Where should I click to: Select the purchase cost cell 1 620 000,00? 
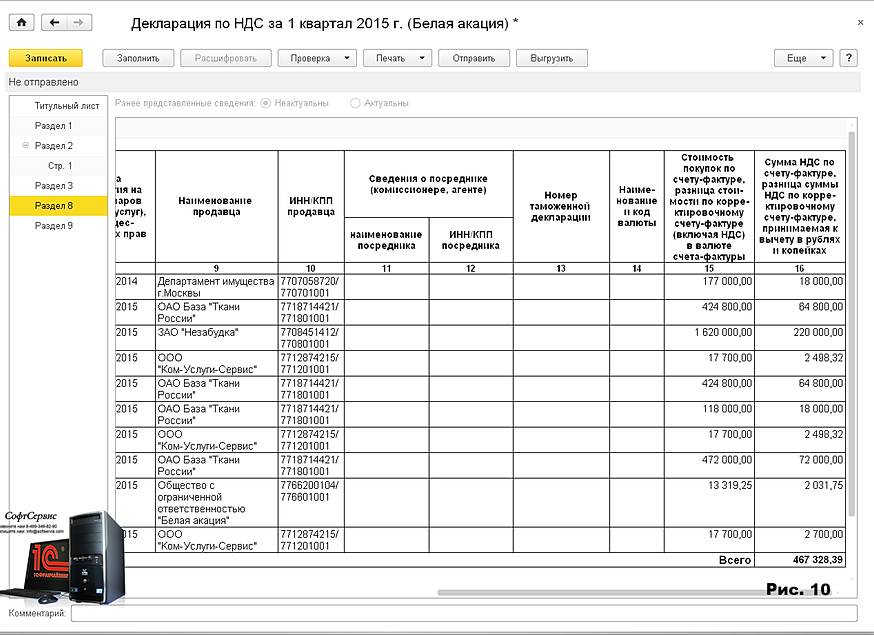click(709, 338)
